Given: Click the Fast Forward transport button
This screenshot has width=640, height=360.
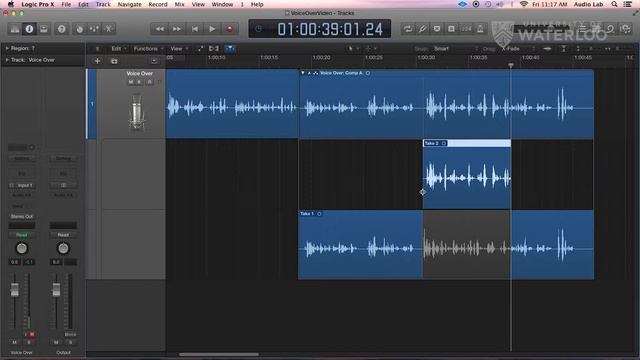Looking at the screenshot, I should click(x=177, y=29).
